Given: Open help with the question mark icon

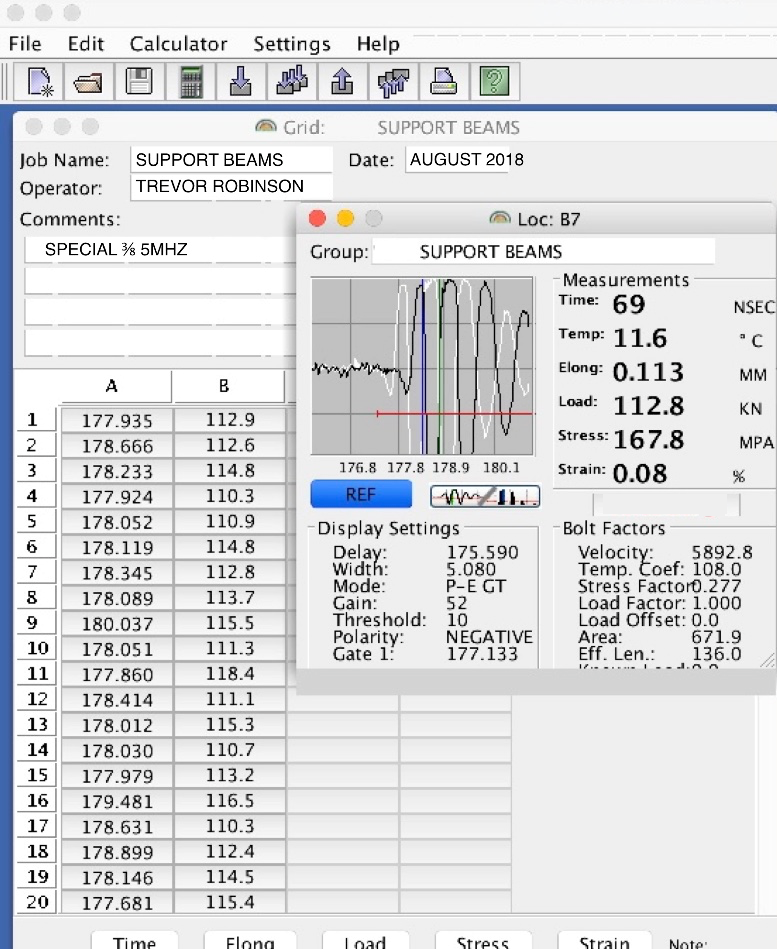Looking at the screenshot, I should (x=490, y=81).
